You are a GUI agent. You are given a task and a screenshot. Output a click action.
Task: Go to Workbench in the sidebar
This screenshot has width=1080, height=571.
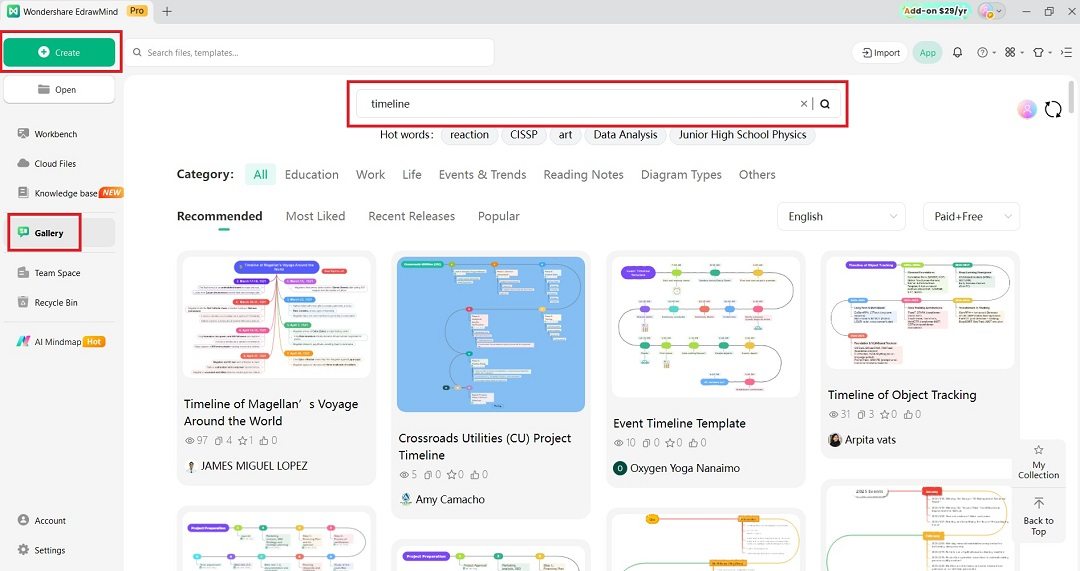click(x=47, y=134)
